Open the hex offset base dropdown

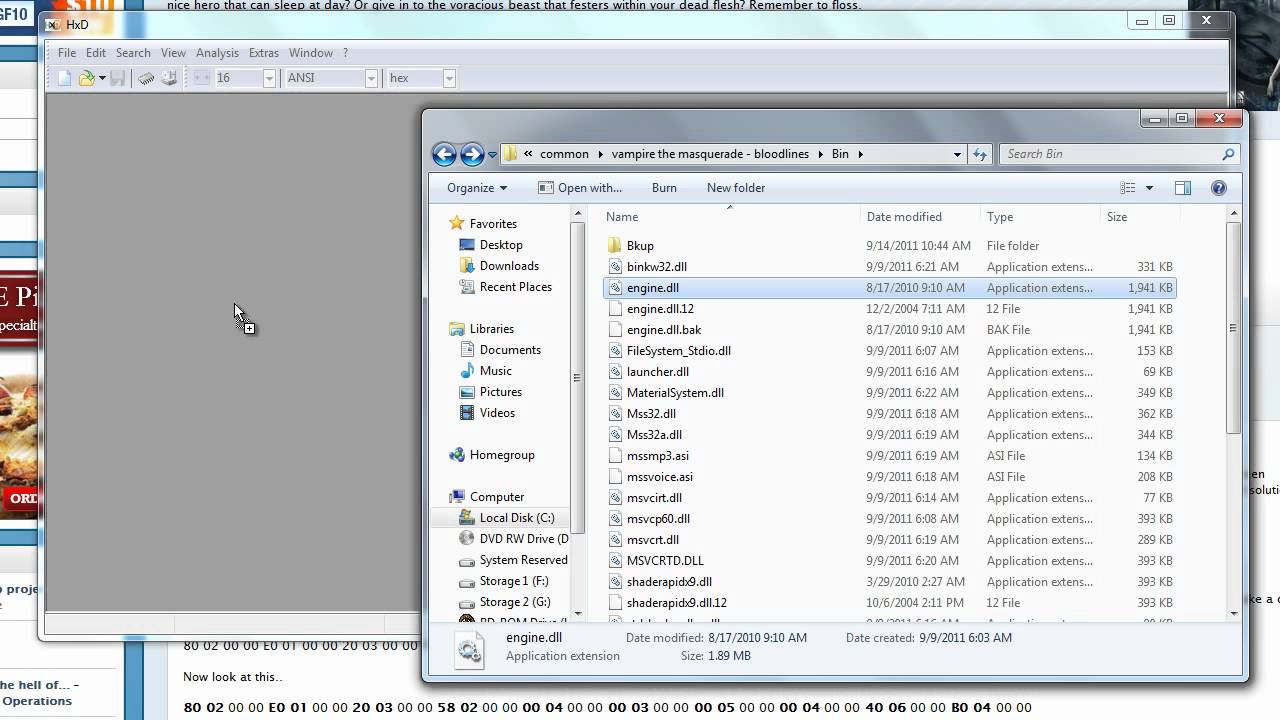click(449, 78)
